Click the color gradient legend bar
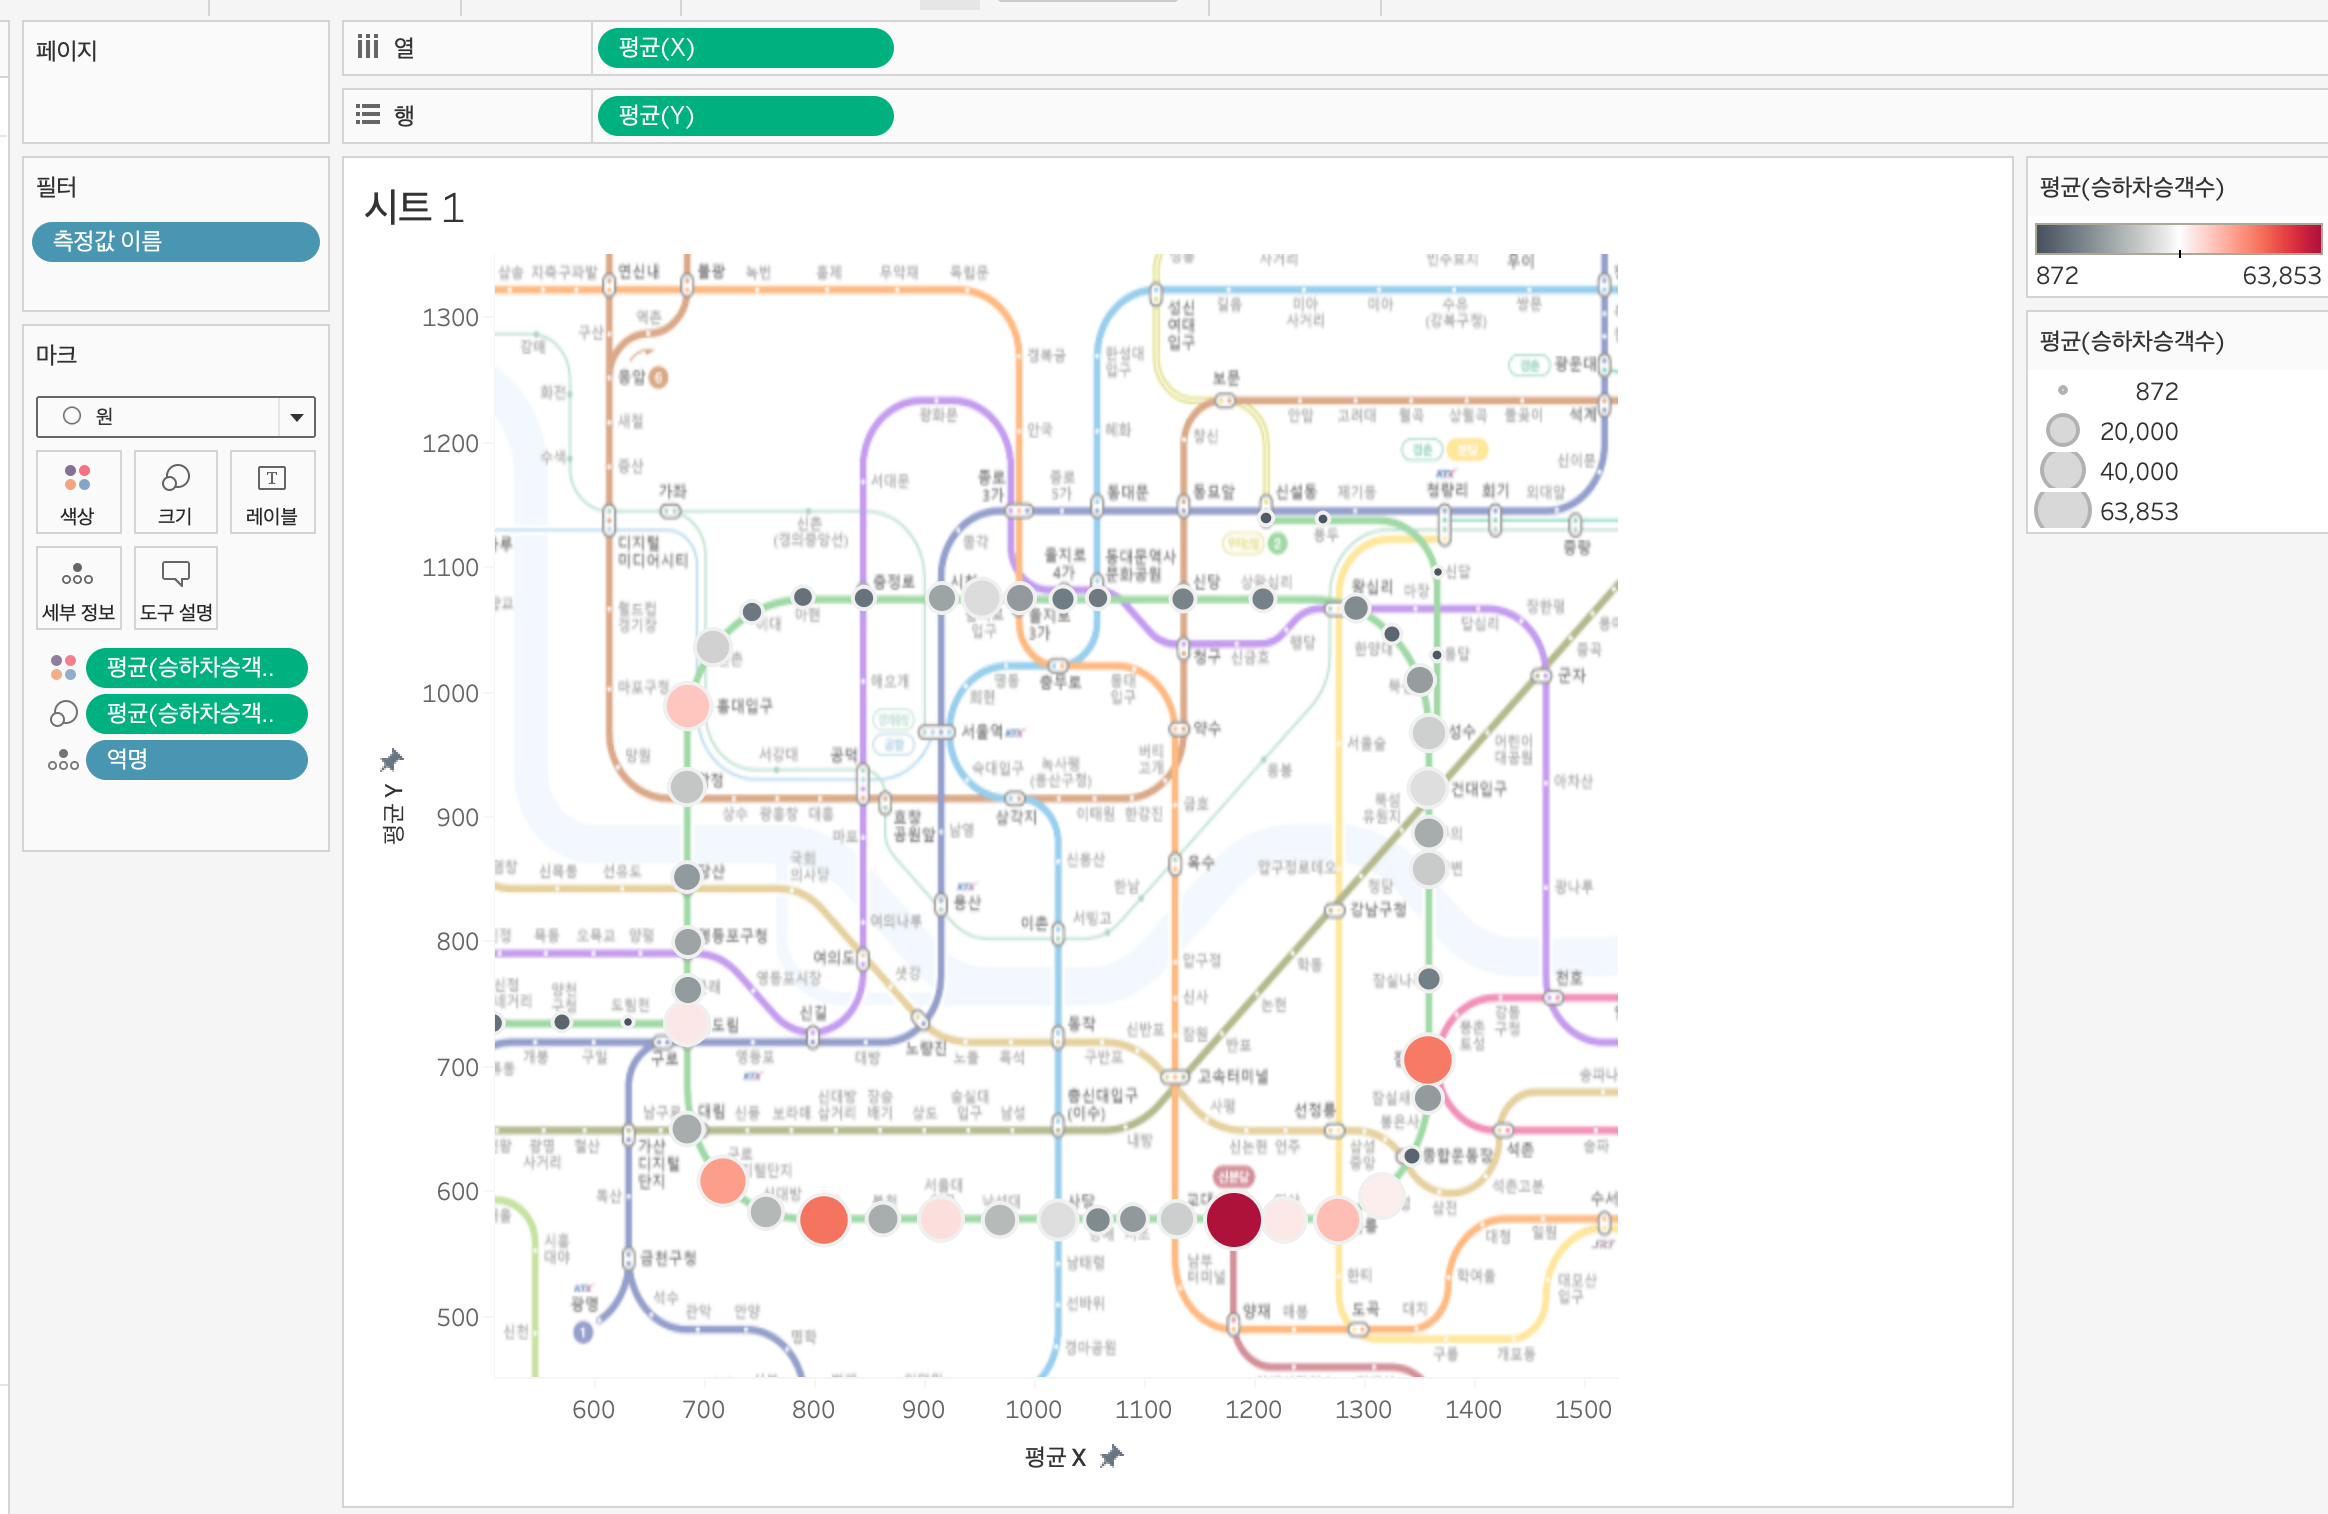Screen dimensions: 2328x1514 coord(2177,240)
